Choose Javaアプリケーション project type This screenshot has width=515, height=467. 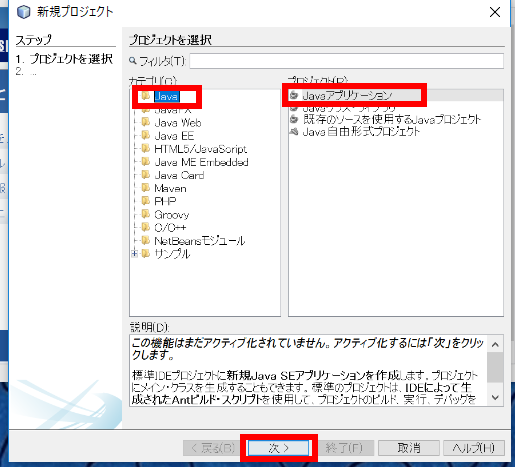(347, 95)
